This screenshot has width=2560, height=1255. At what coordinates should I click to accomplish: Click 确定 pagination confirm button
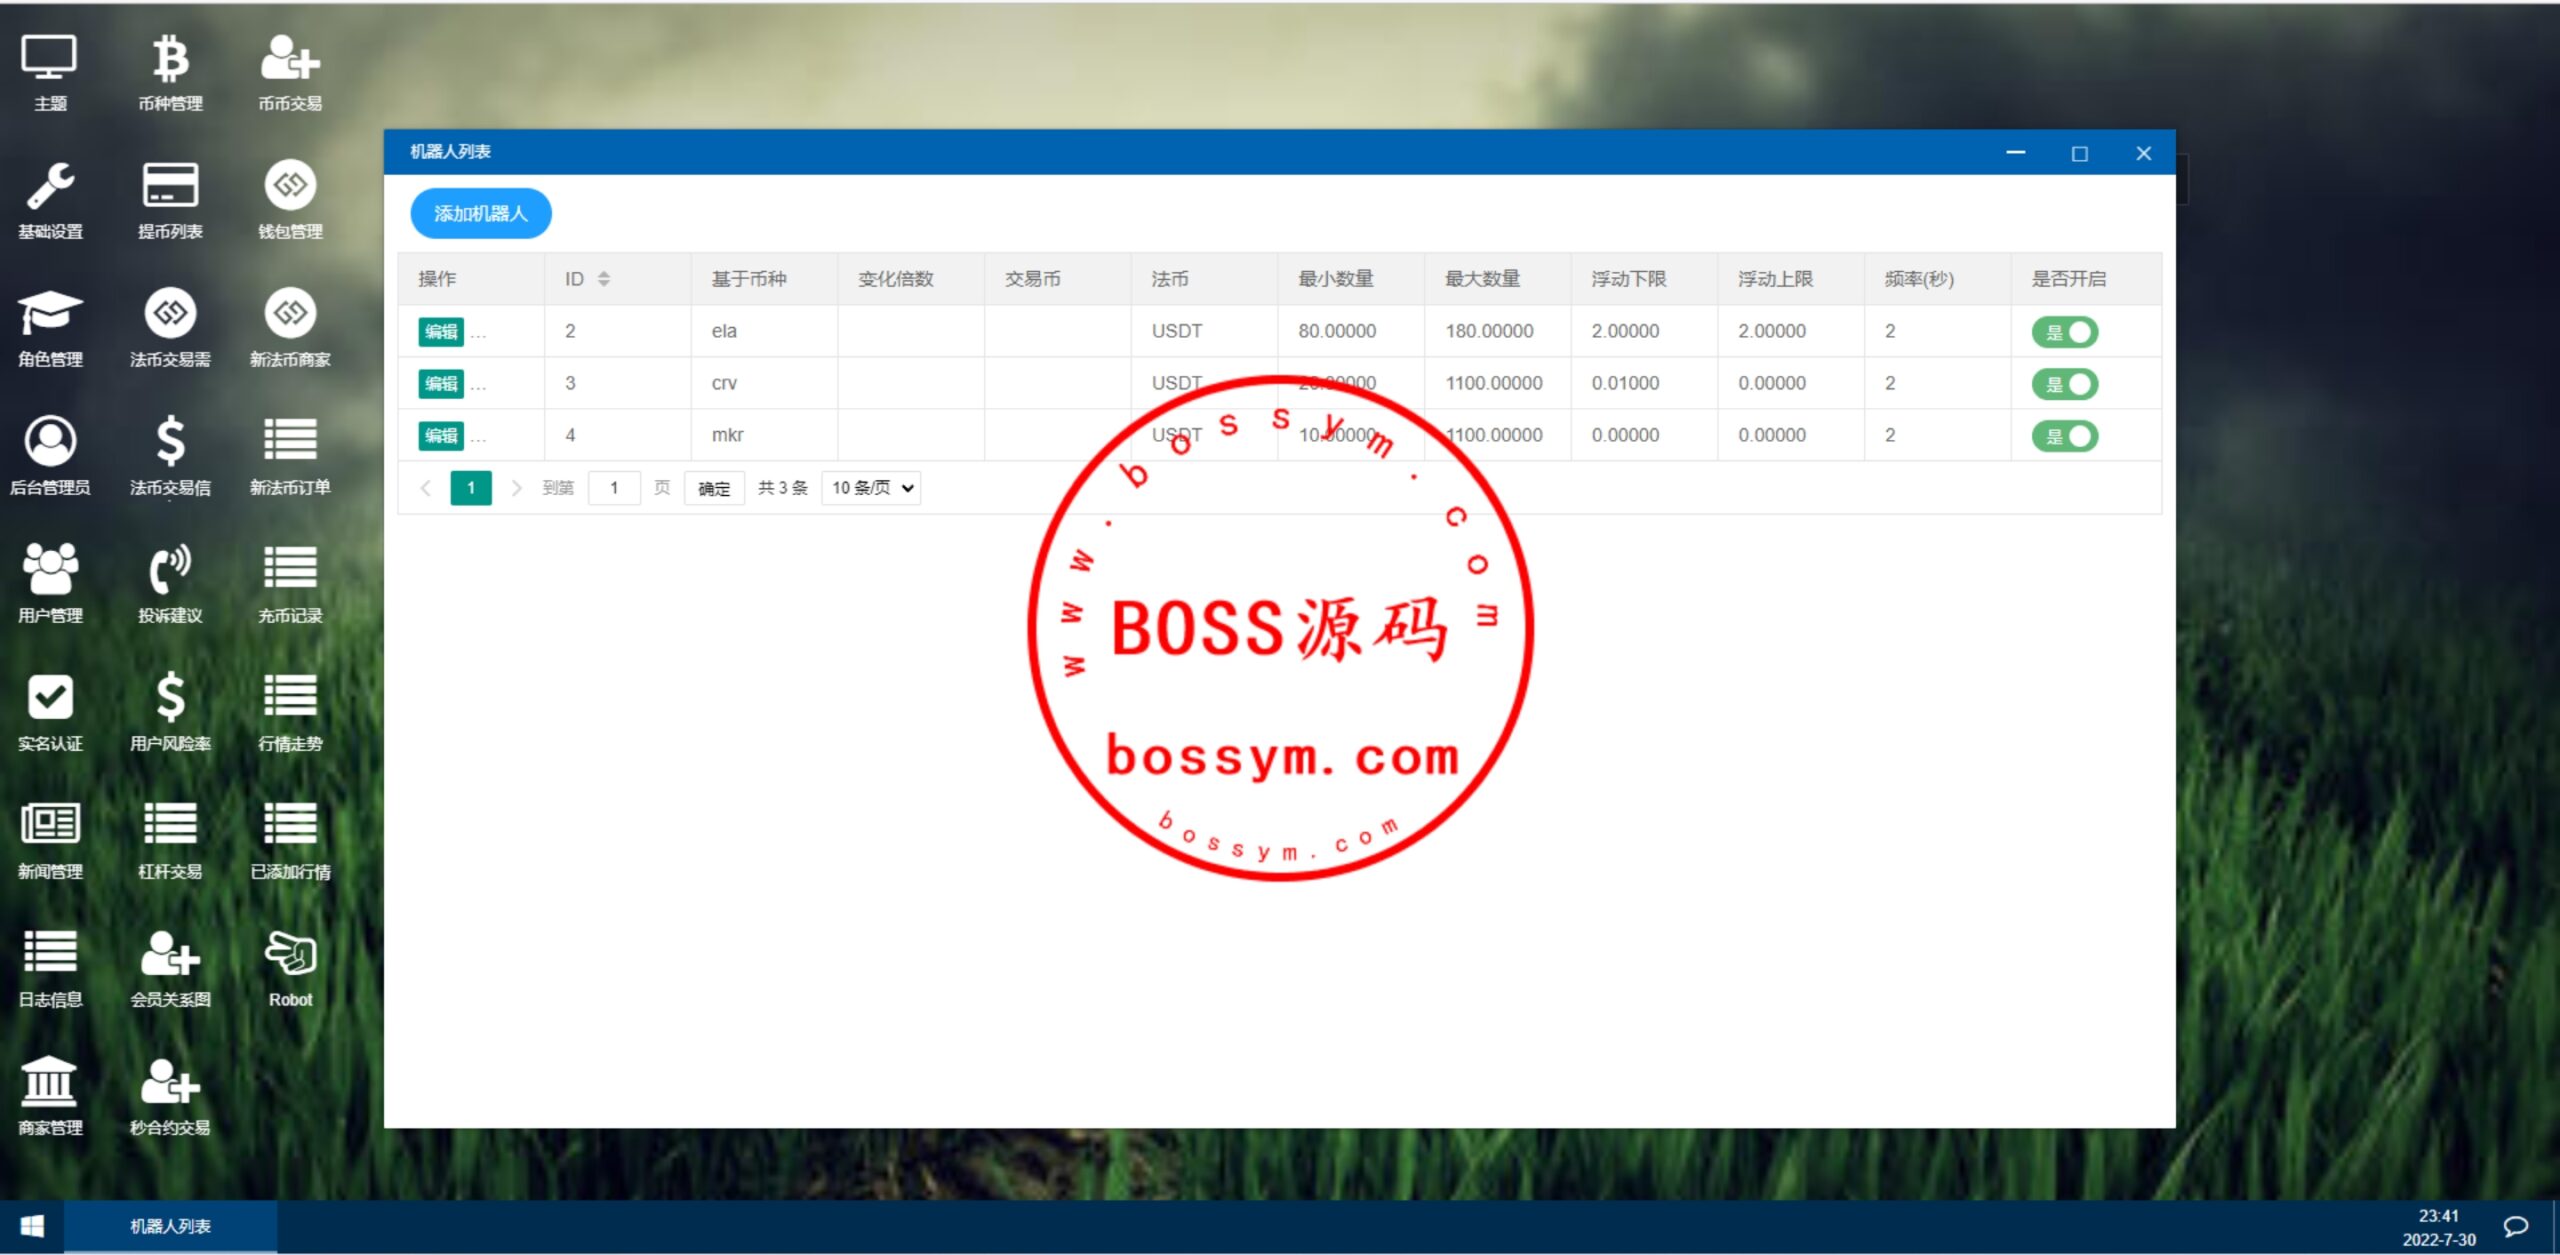point(714,488)
